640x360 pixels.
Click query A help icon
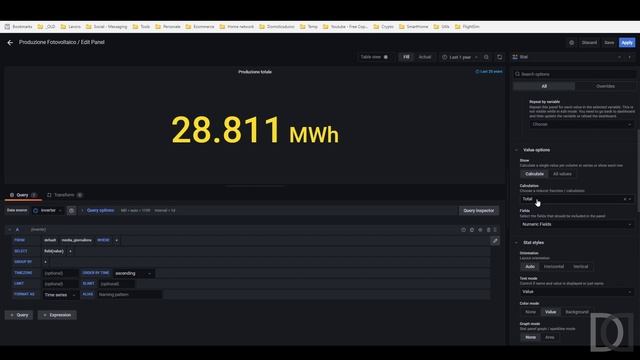coord(463,230)
